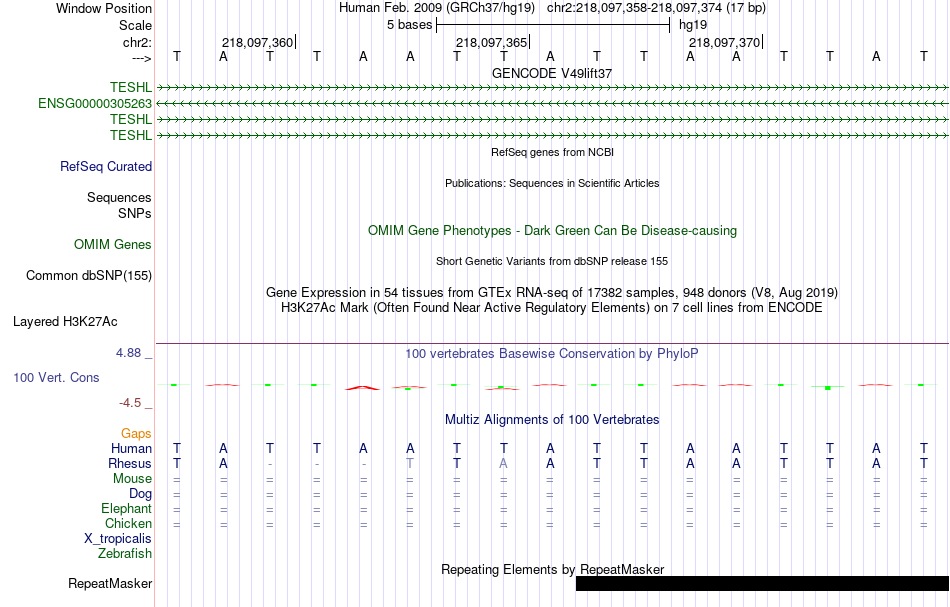The width and height of the screenshot is (950, 607).
Task: Click the 4.88 PhyloP upper limit value
Action: point(128,353)
